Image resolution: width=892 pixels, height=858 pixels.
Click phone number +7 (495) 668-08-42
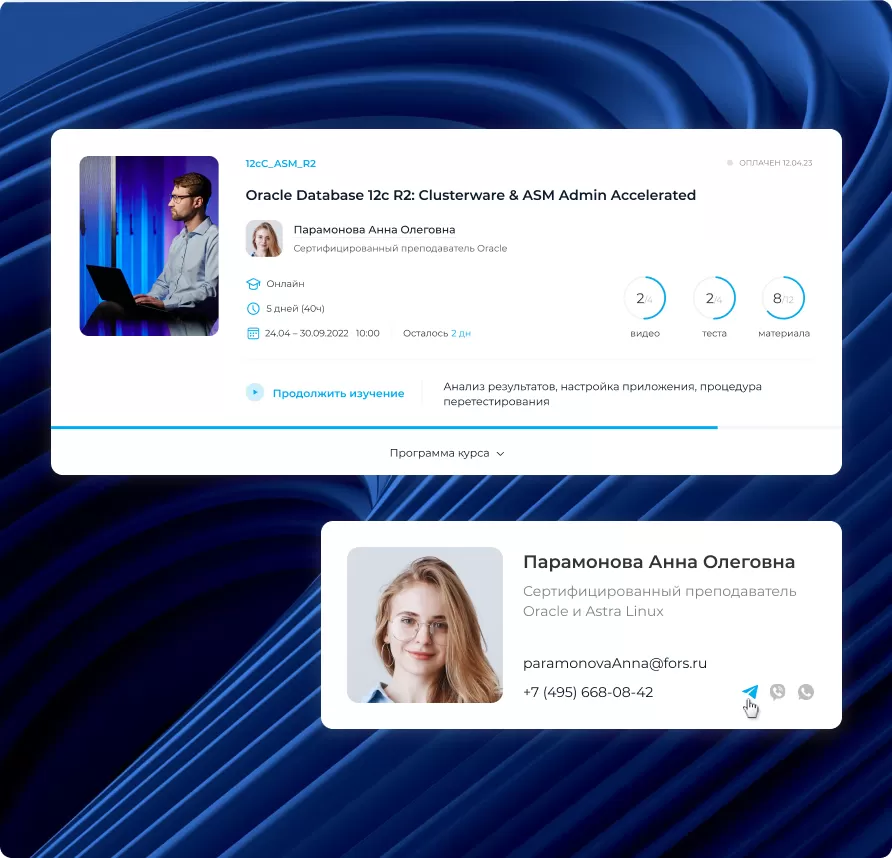coord(588,692)
